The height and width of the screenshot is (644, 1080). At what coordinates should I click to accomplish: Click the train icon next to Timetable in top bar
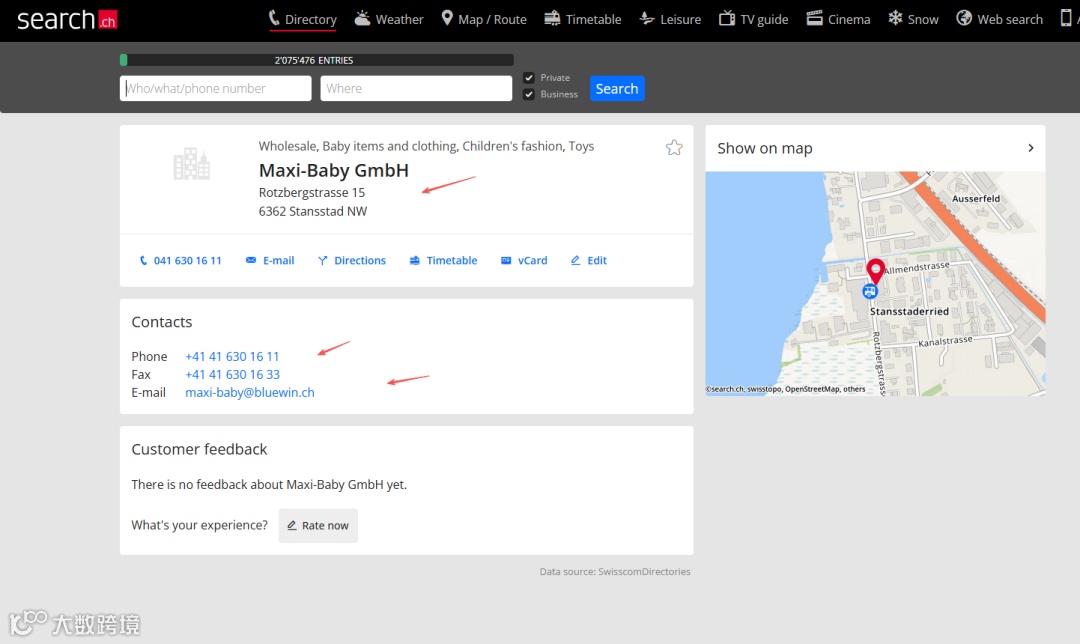coord(552,19)
